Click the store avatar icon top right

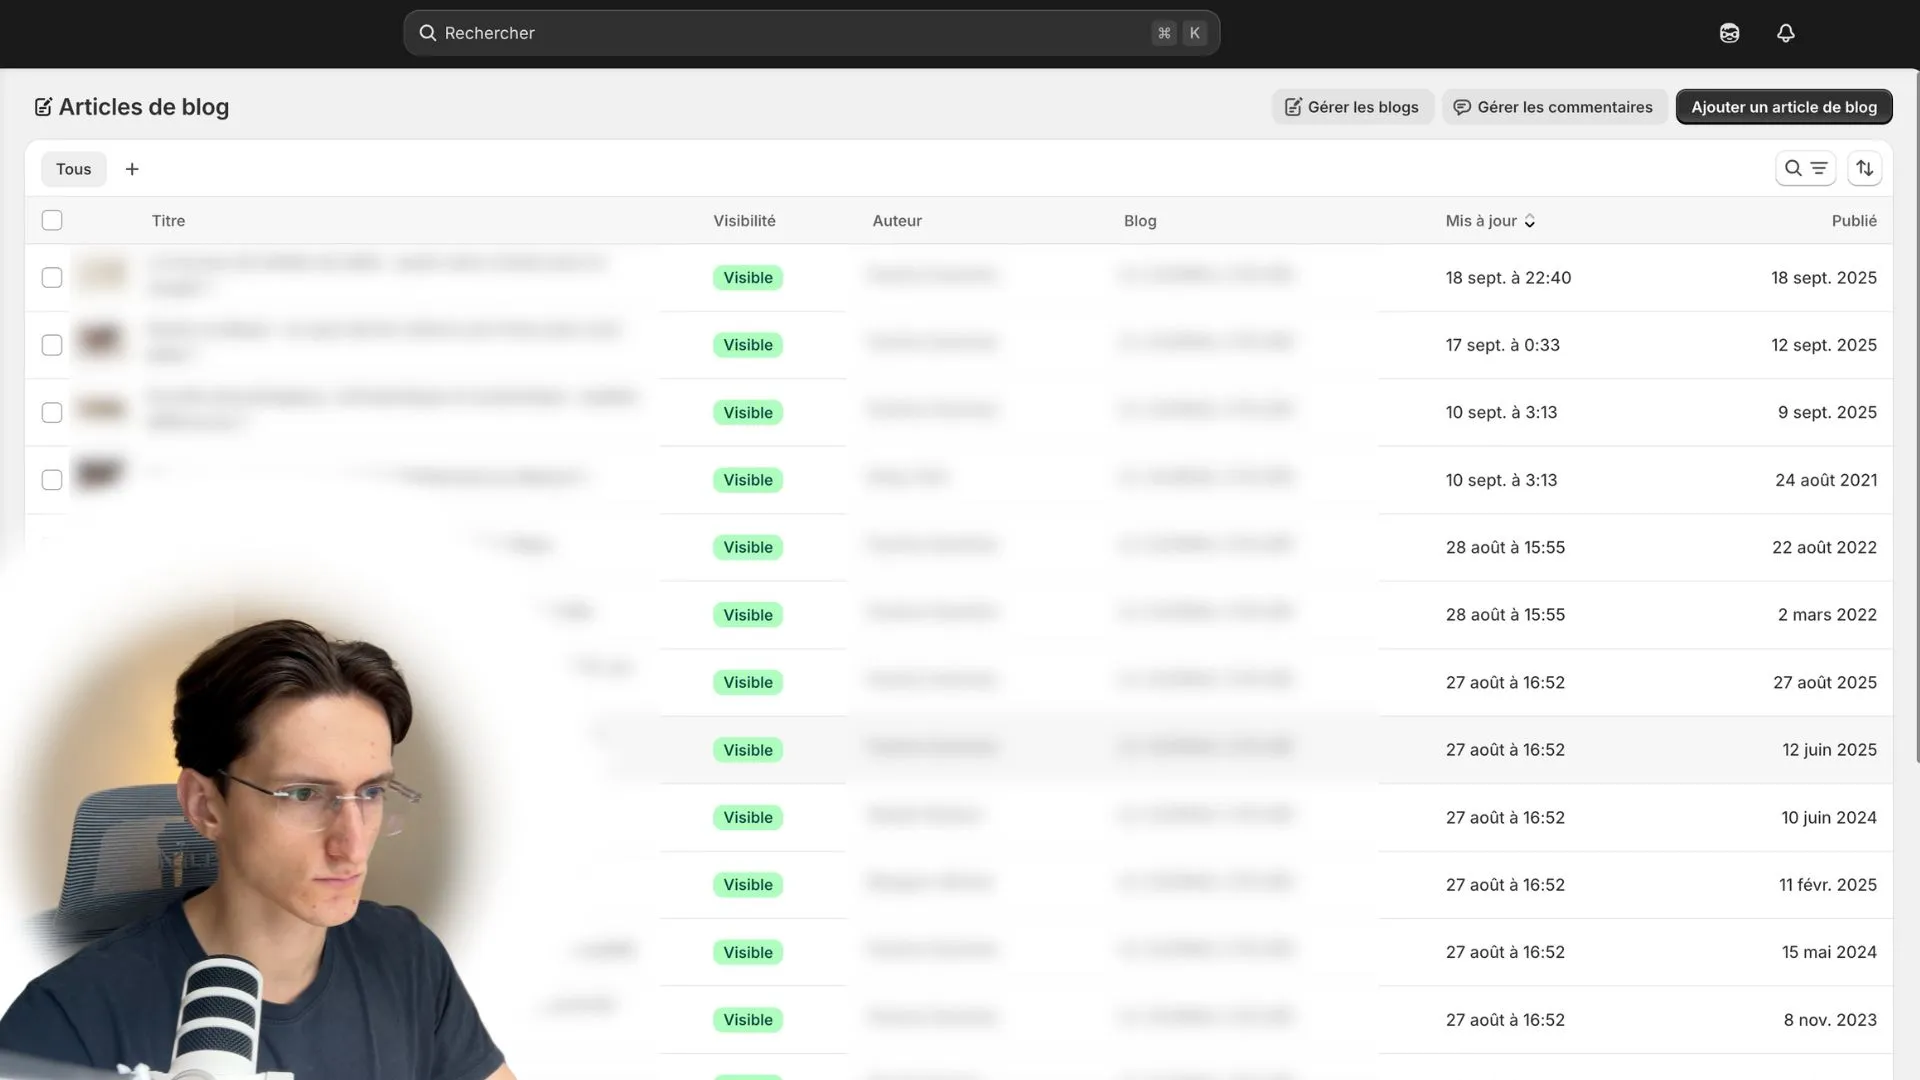click(x=1729, y=32)
